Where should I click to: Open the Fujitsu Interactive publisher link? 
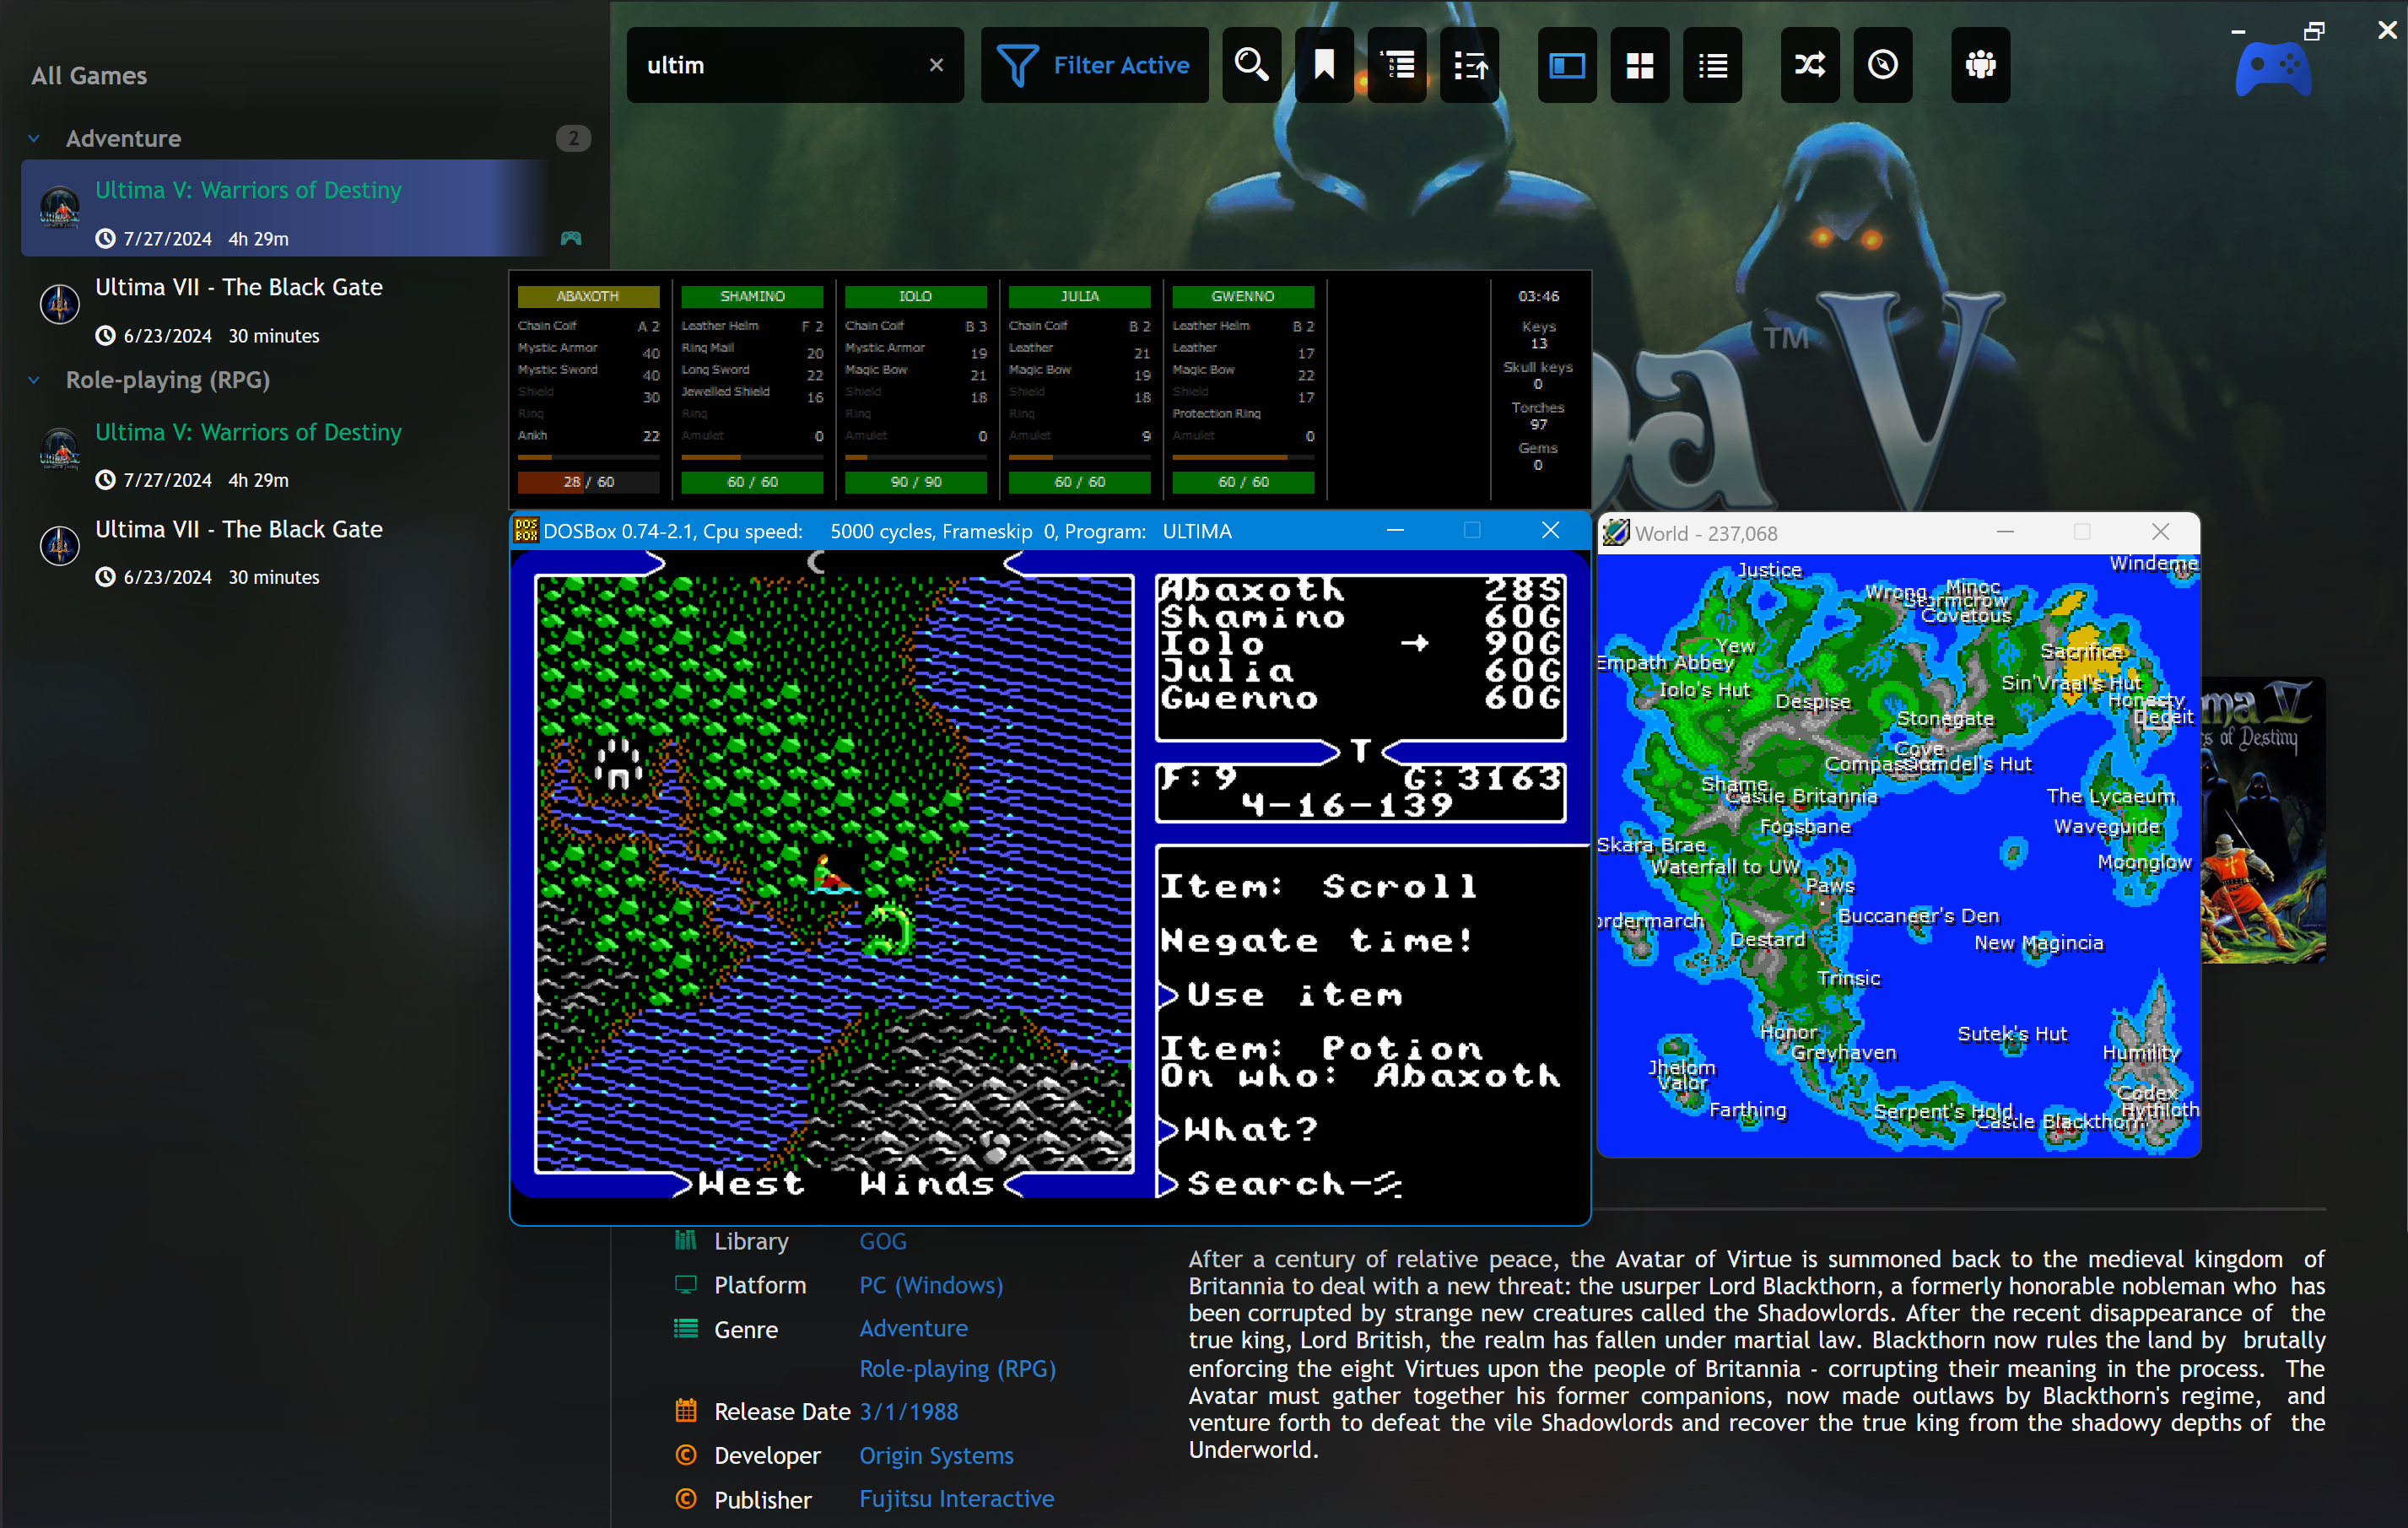tap(956, 1498)
